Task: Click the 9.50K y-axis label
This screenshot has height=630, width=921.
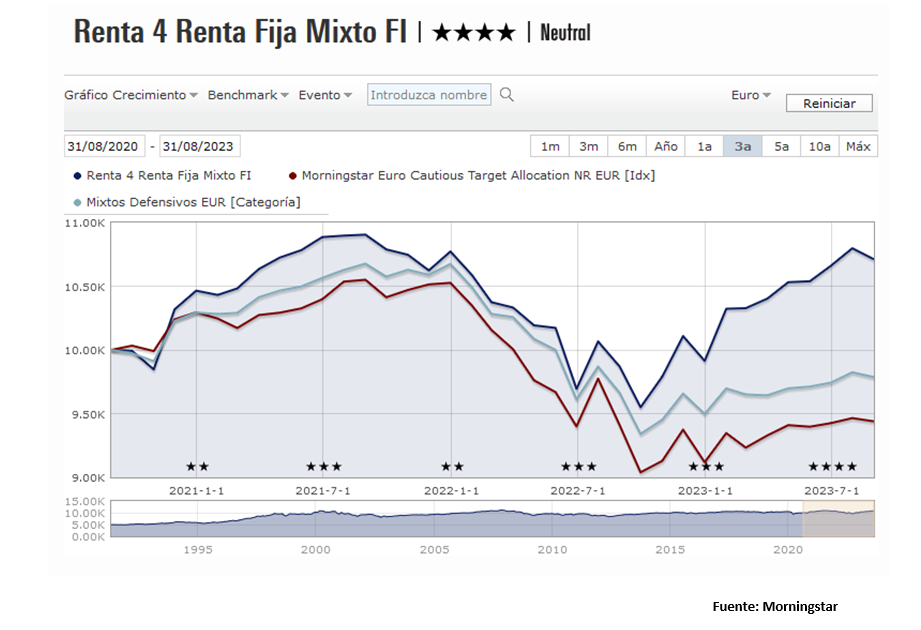Action: pos(88,415)
